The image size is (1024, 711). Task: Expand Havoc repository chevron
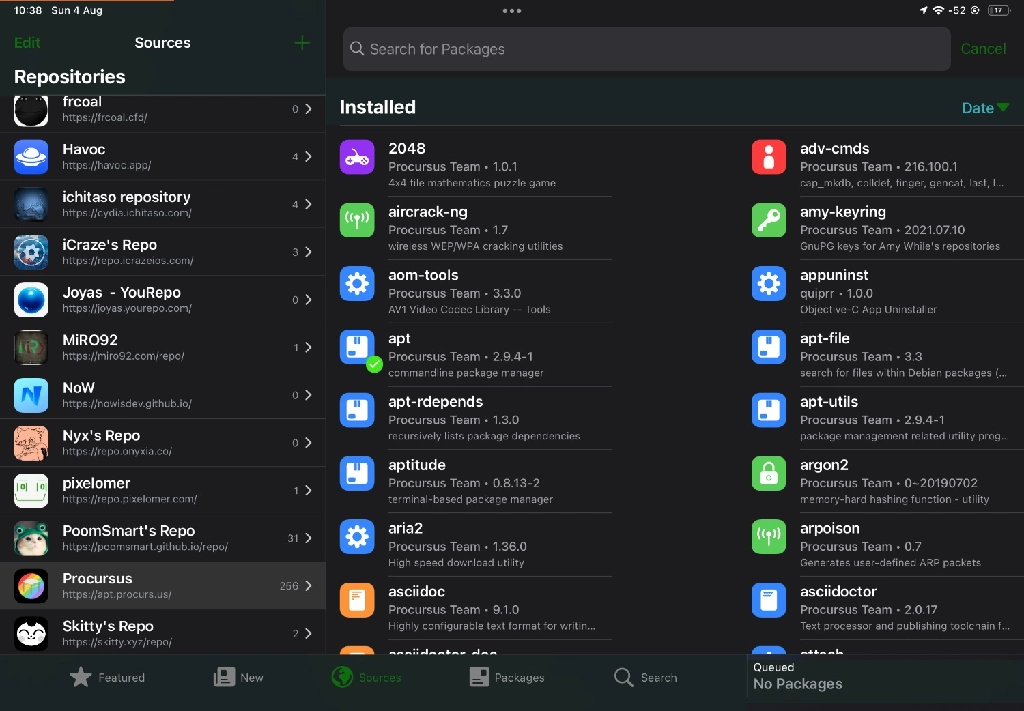pos(308,157)
